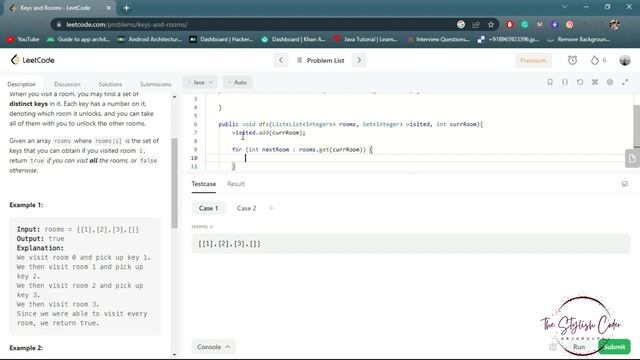Switch to the Description tab
The width and height of the screenshot is (640, 360).
(x=22, y=84)
